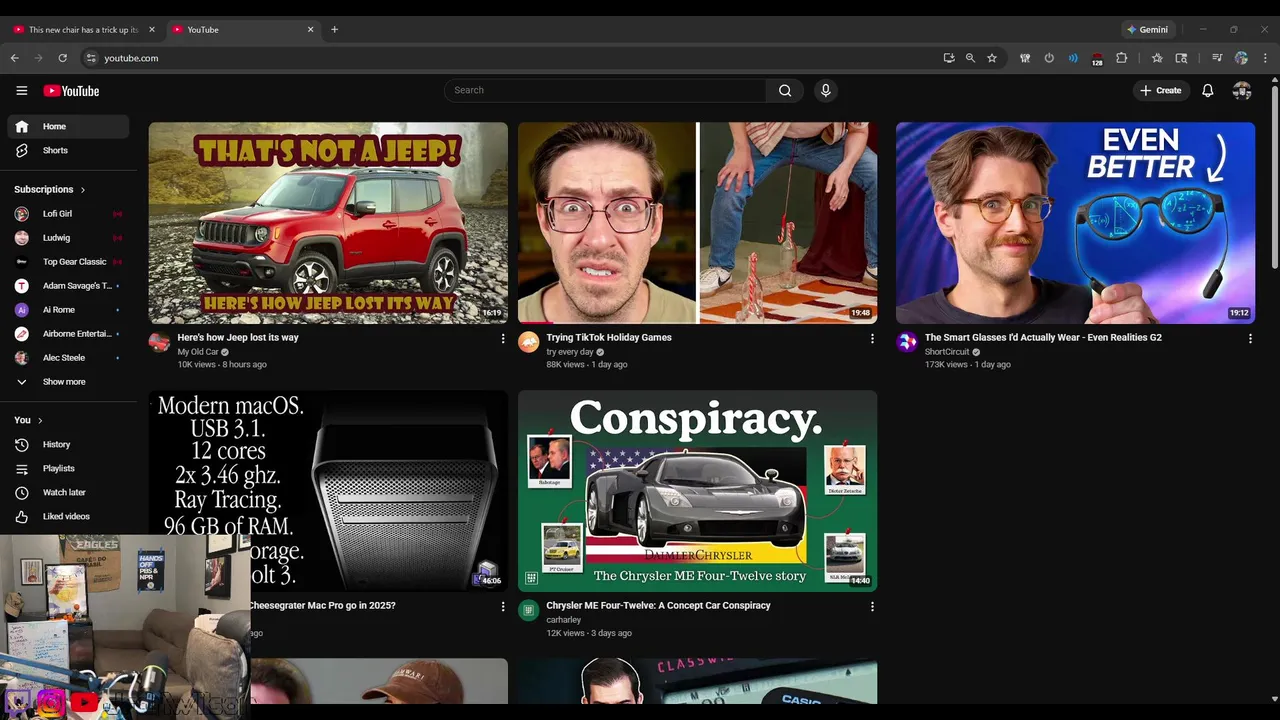Visit ShortCircuit channel name
Screen dimensions: 1280x720
pyautogui.click(x=947, y=352)
